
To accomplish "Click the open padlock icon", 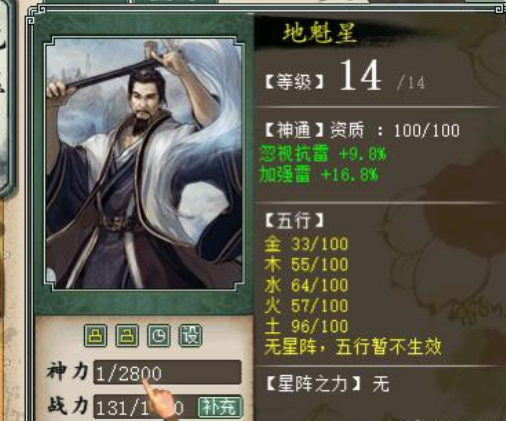I will [x=127, y=335].
